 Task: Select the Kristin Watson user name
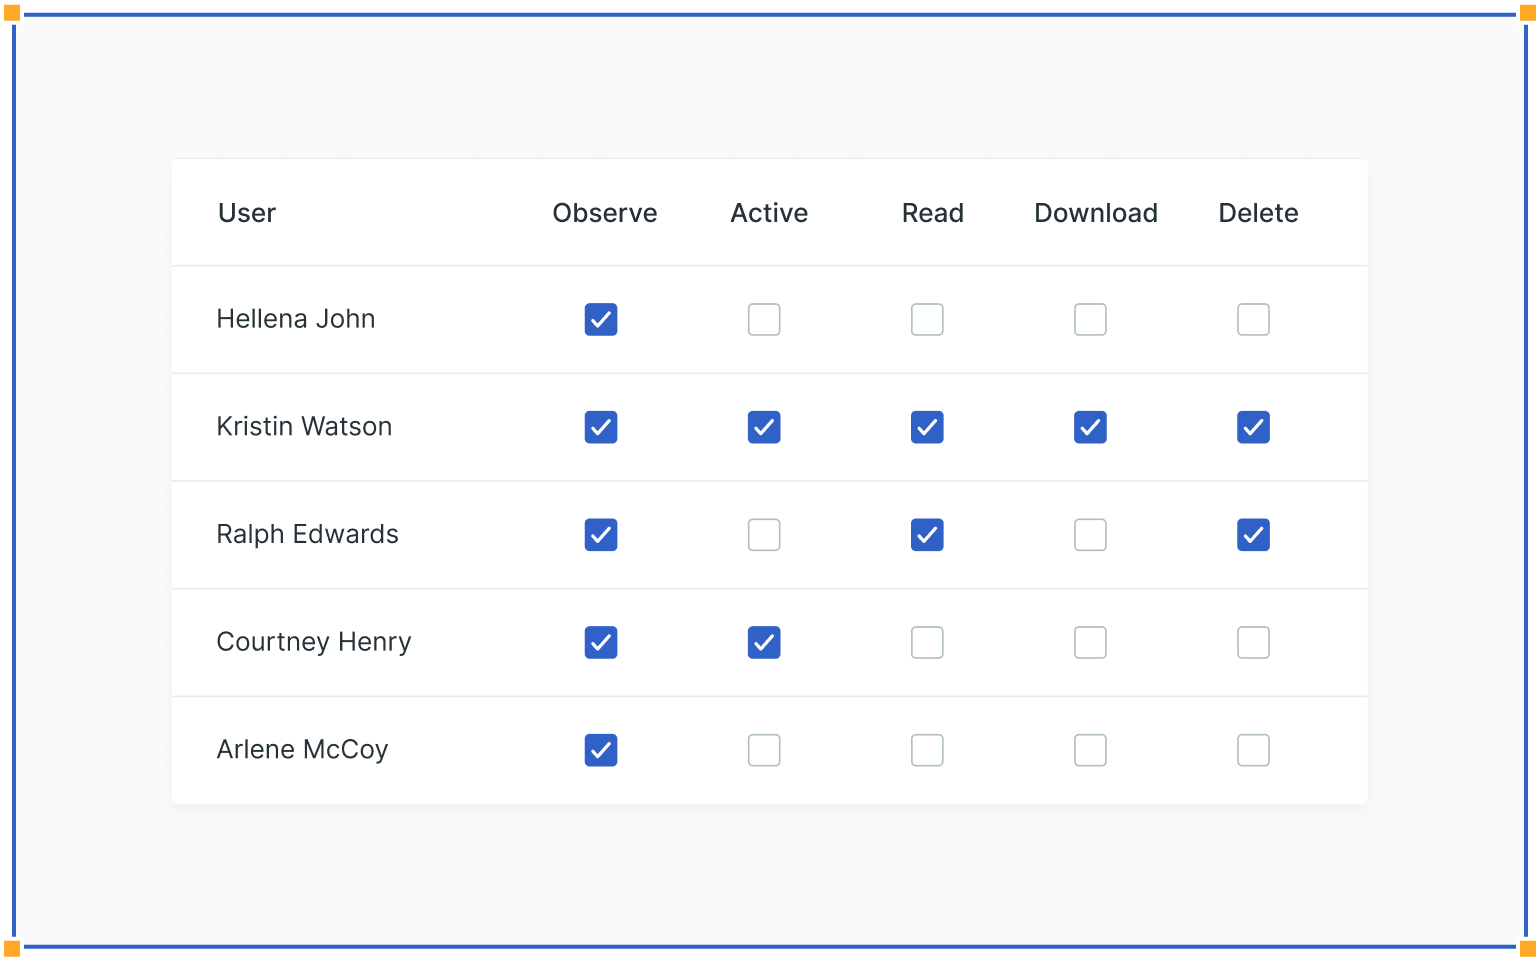(x=304, y=427)
